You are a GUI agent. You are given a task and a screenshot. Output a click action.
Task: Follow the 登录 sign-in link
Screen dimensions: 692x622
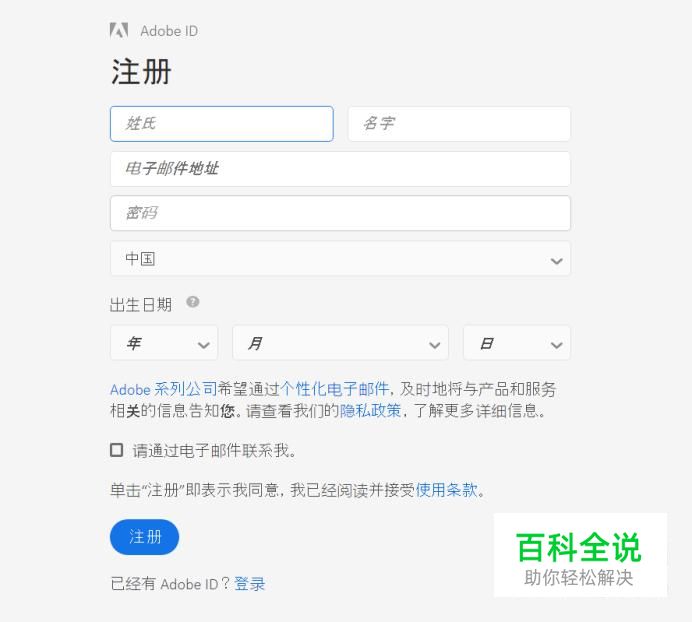[249, 584]
